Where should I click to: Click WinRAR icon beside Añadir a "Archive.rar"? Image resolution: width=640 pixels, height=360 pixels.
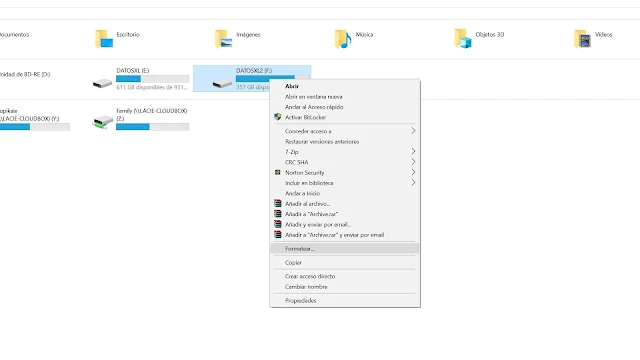[x=278, y=214]
